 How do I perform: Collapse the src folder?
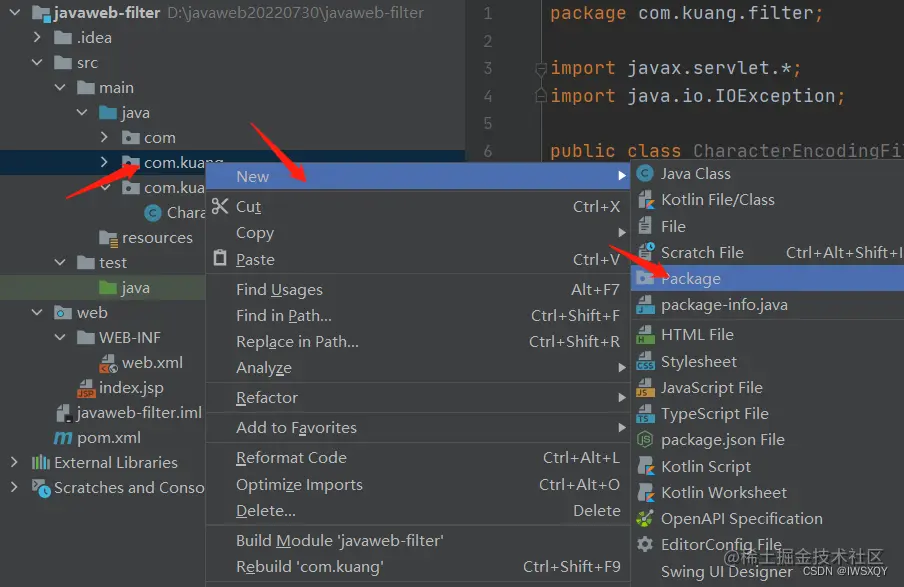tap(37, 62)
